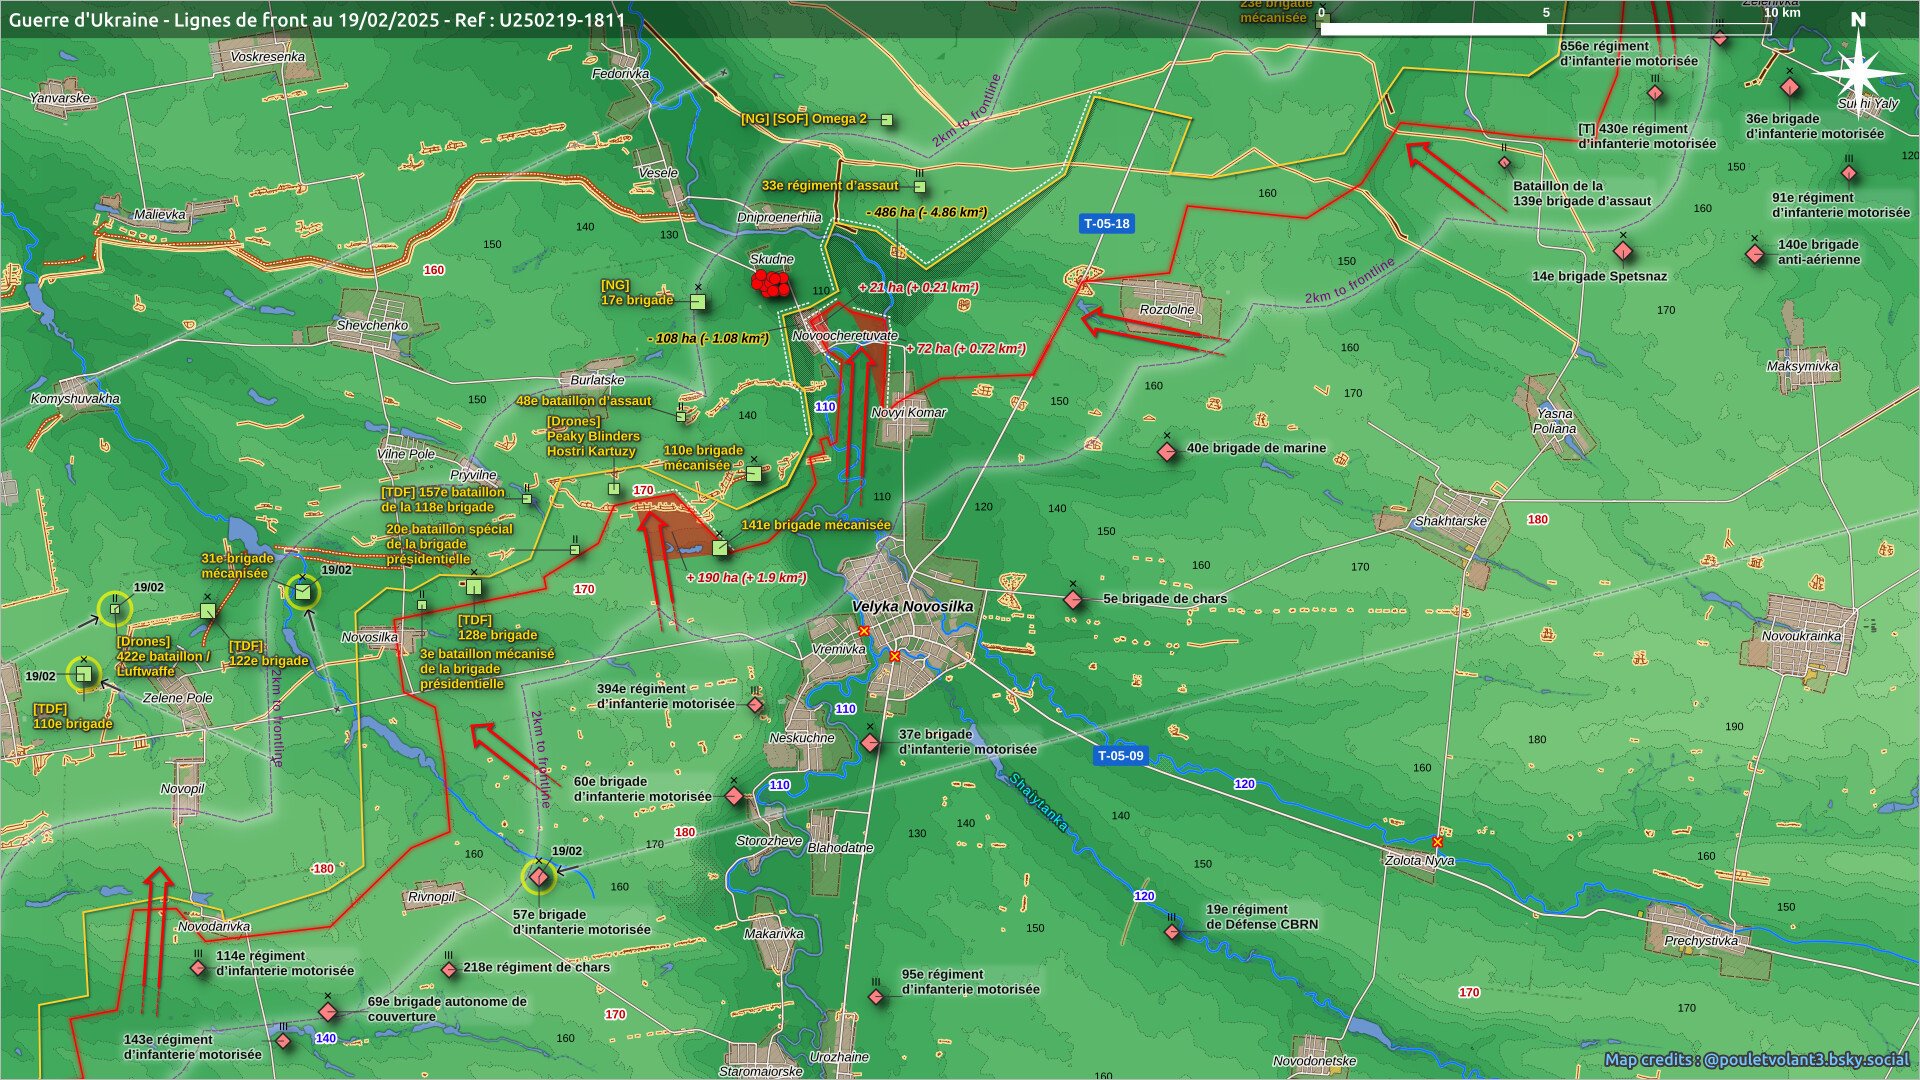Click the circled TDF 110e brigade marker
The height and width of the screenshot is (1080, 1920).
coord(83,675)
